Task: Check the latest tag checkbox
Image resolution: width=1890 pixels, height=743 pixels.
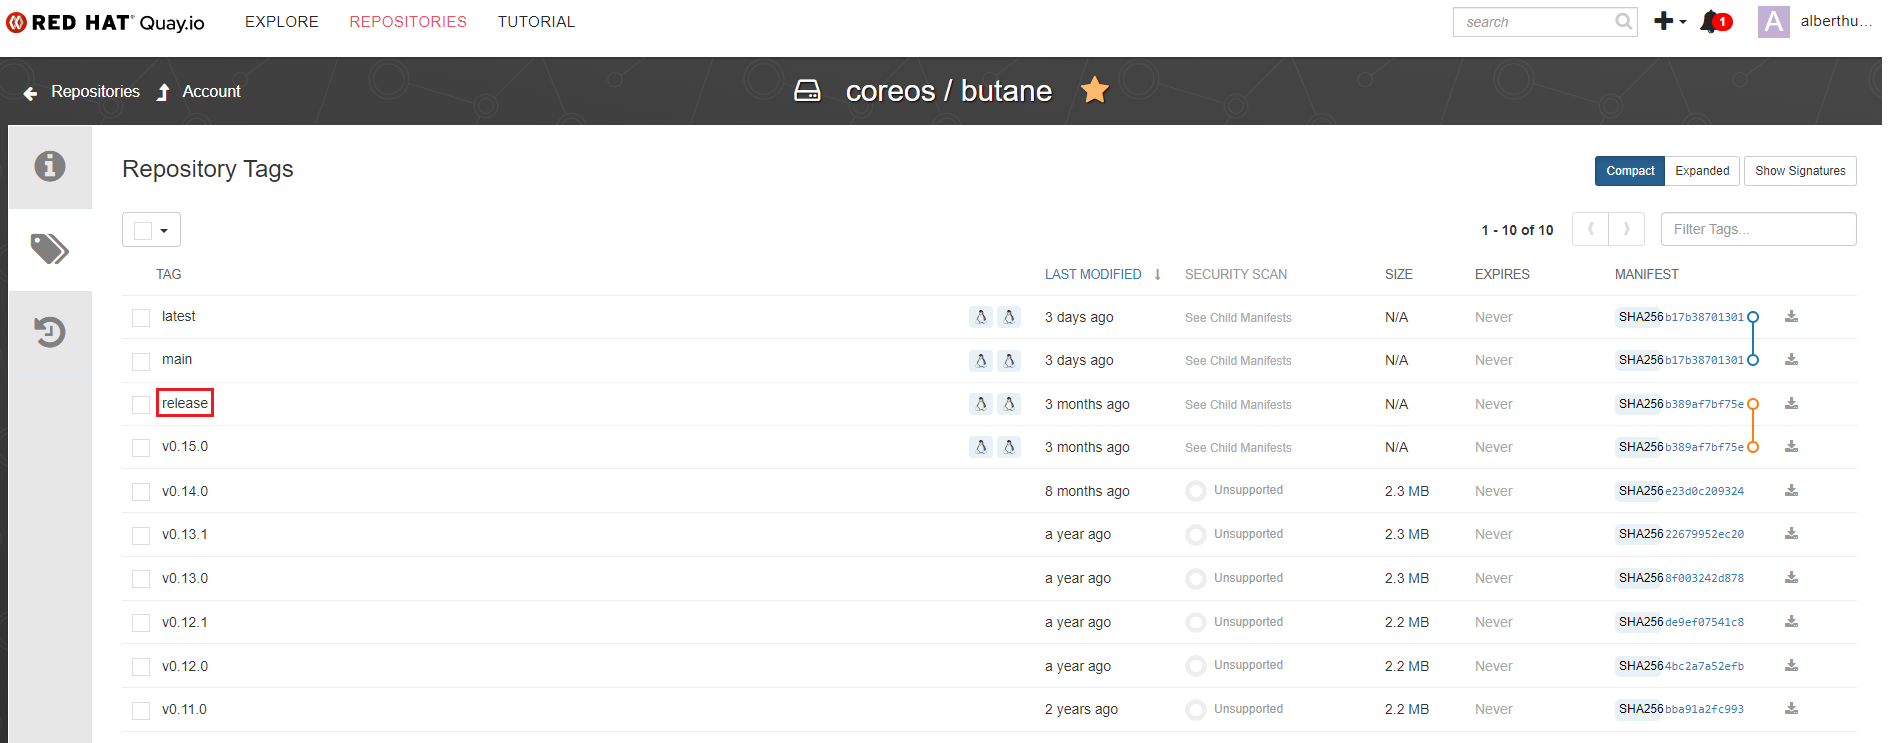Action: 141,318
